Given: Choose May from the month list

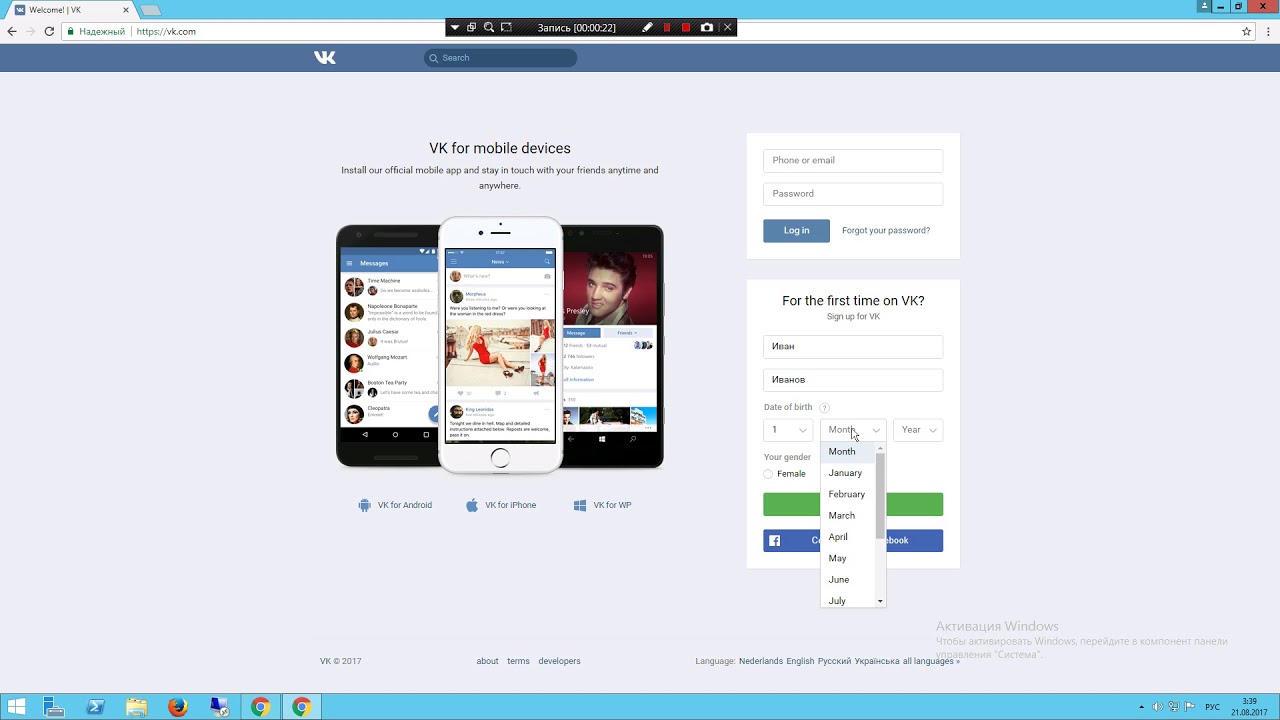Looking at the screenshot, I should [x=848, y=558].
